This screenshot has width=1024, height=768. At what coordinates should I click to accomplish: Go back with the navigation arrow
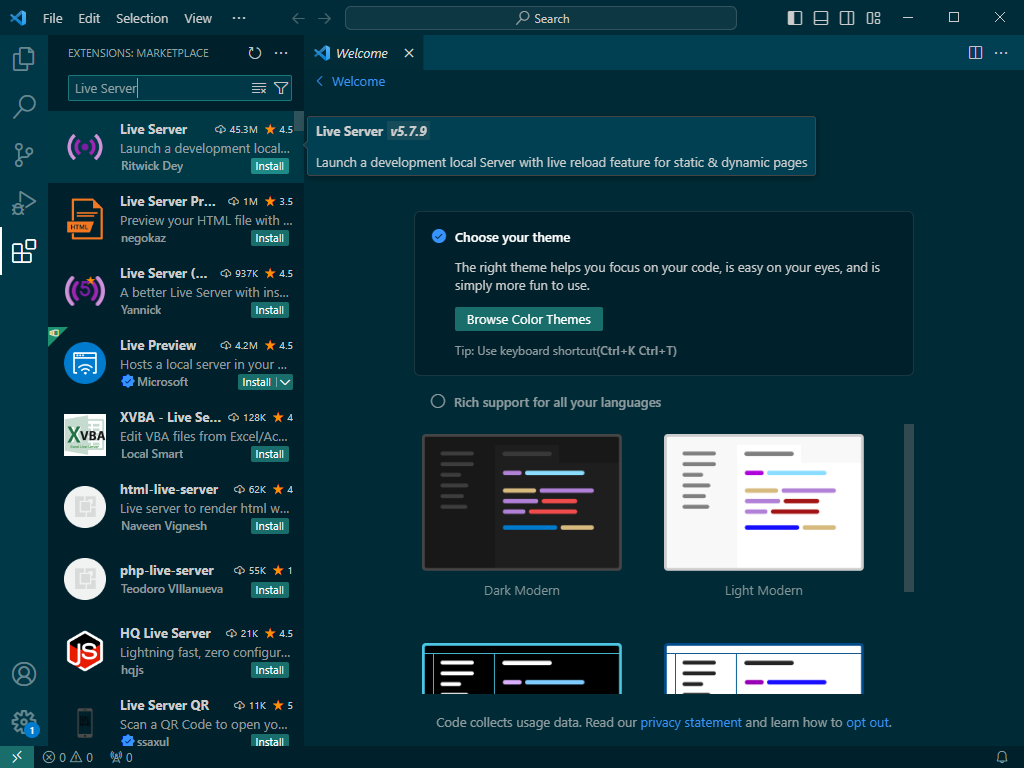pyautogui.click(x=298, y=18)
